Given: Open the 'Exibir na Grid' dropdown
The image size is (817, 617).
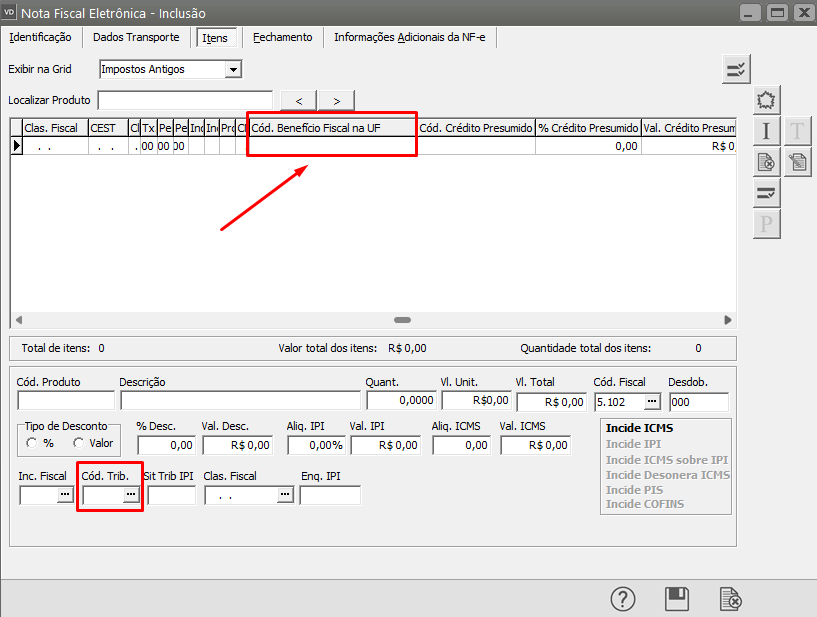Looking at the screenshot, I should (x=233, y=70).
